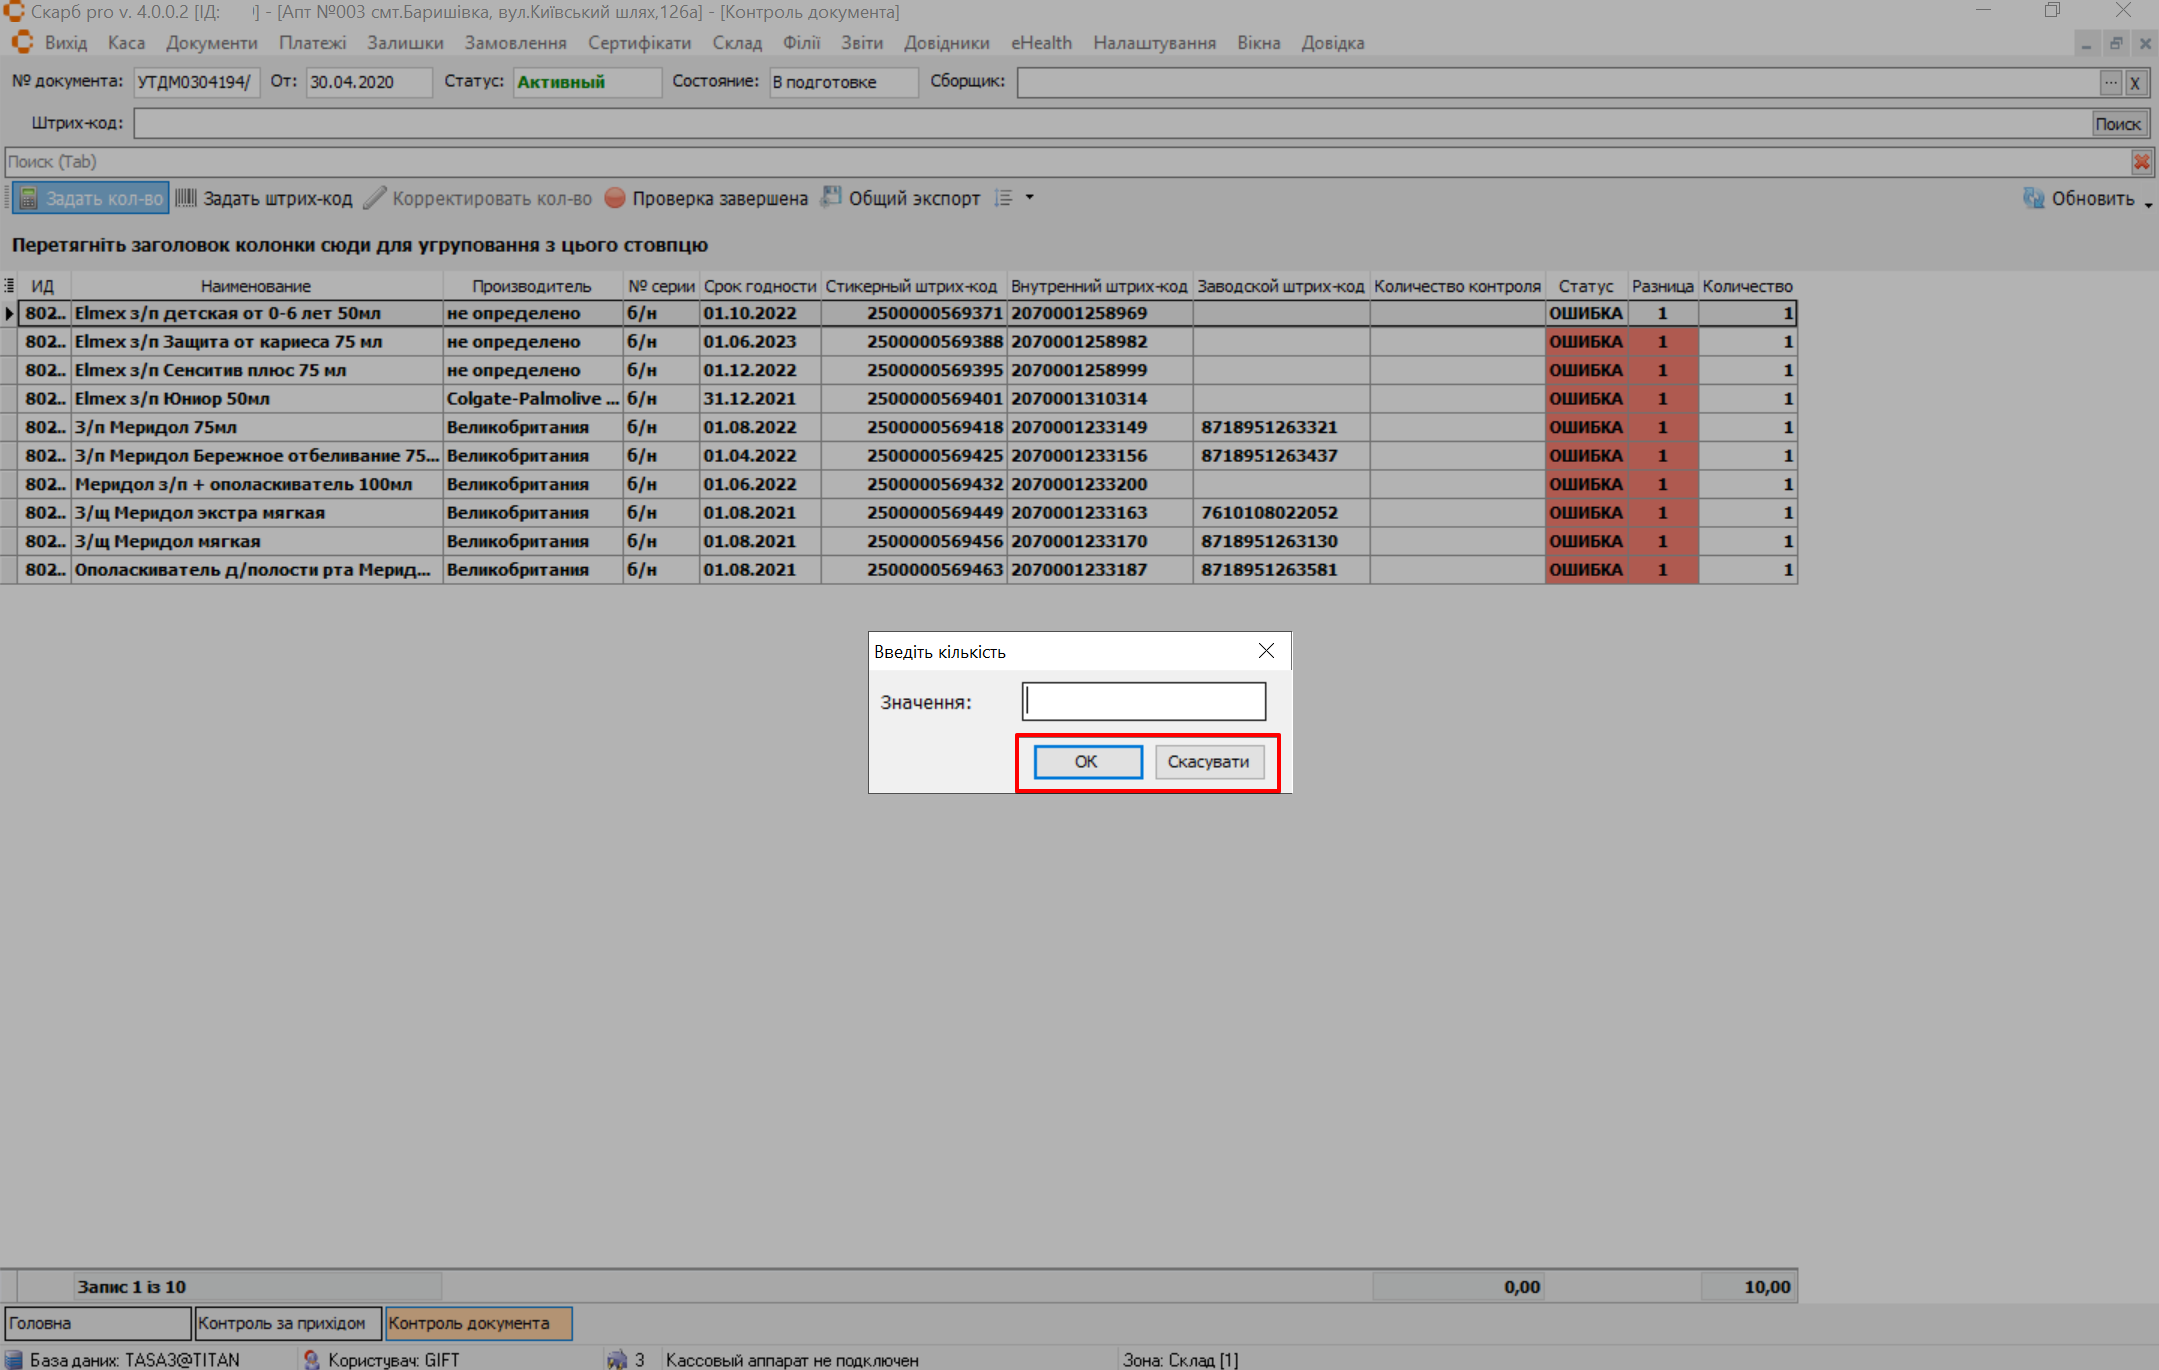This screenshot has height=1370, width=2159.
Task: Click the pencil 'Корректировать кол-во' icon
Action: [x=375, y=198]
